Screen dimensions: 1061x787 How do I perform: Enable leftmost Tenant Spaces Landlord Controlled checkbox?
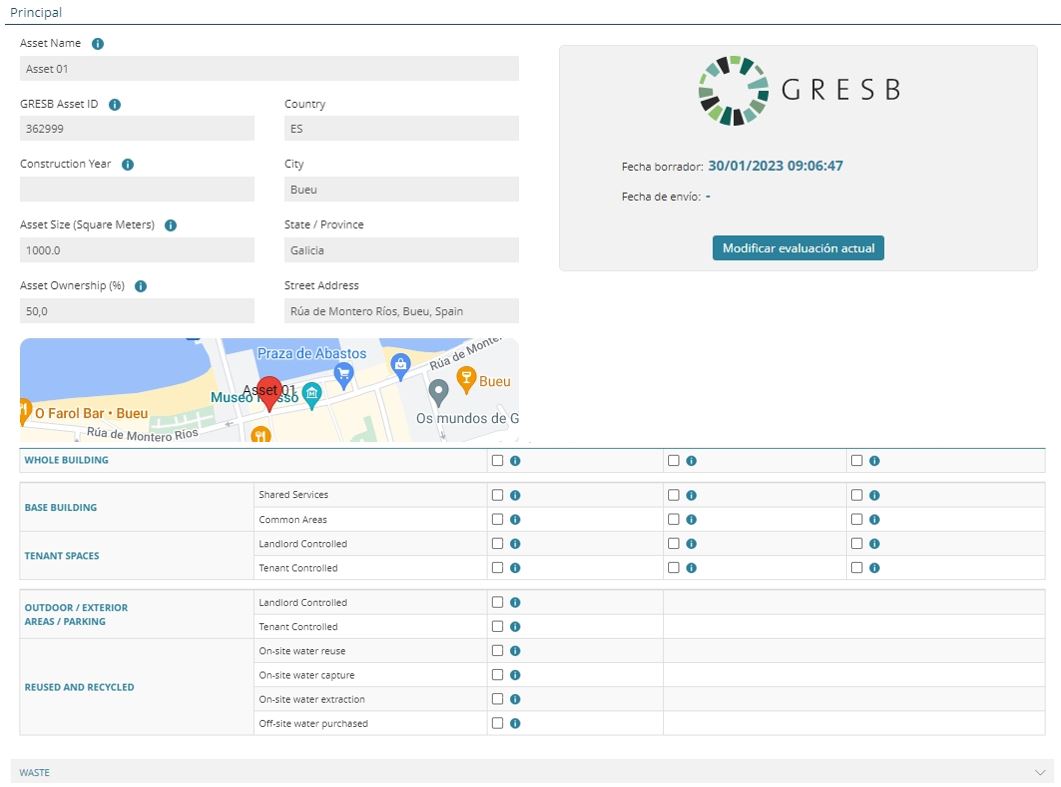coord(497,543)
